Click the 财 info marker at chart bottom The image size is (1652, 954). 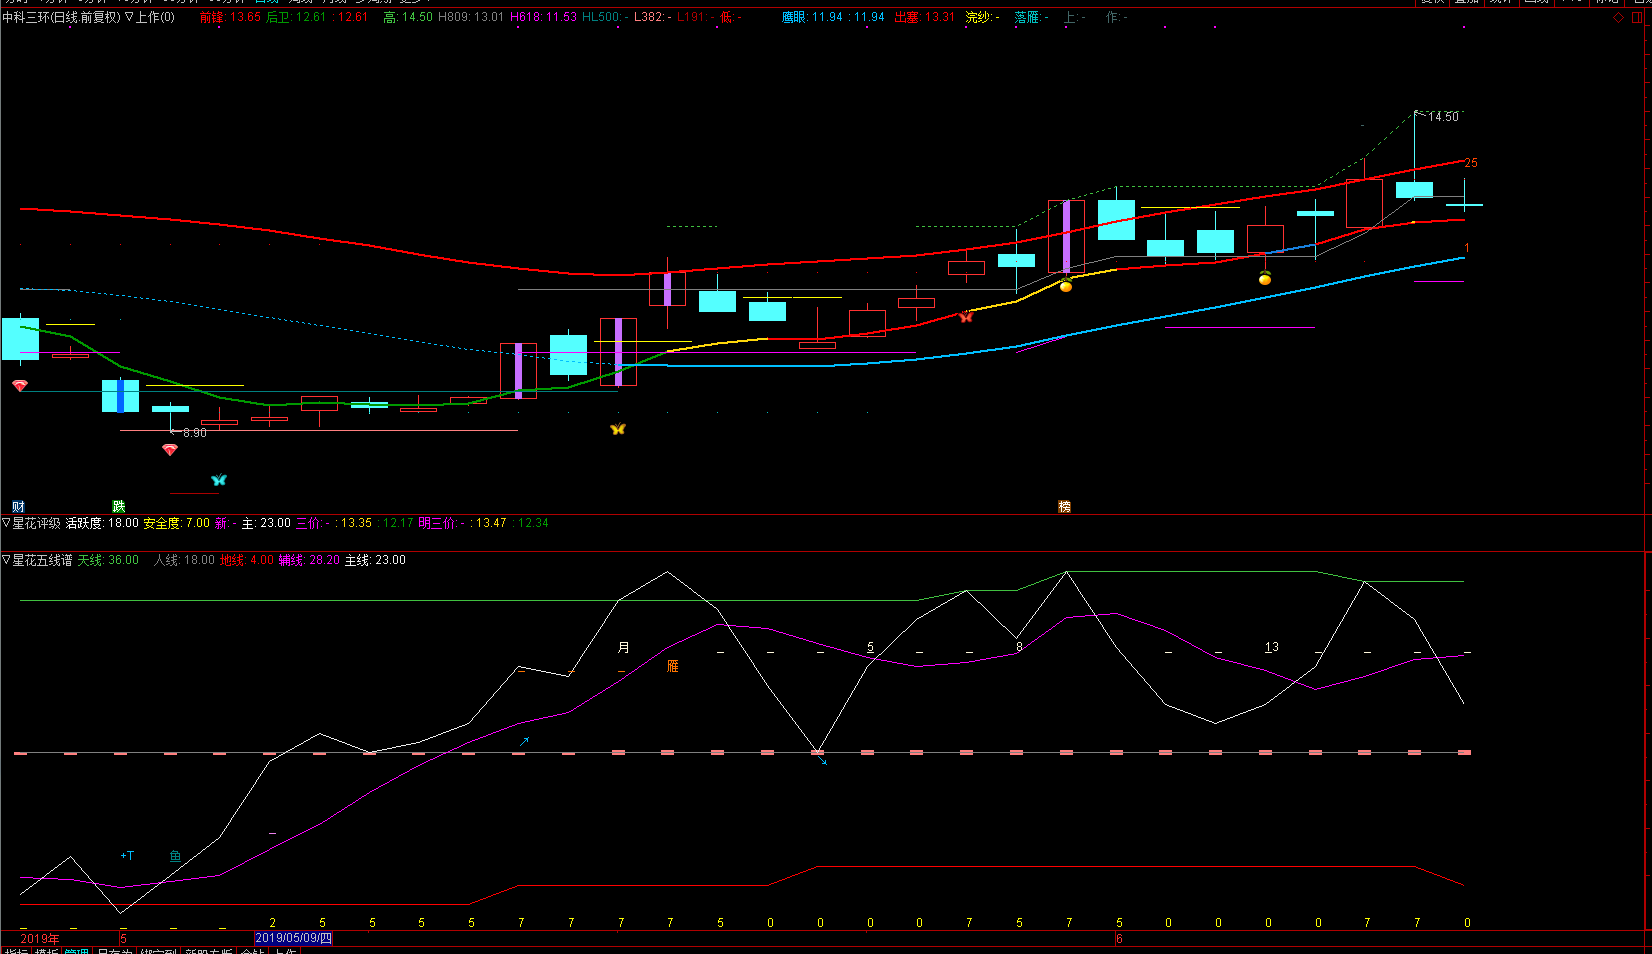pos(18,507)
